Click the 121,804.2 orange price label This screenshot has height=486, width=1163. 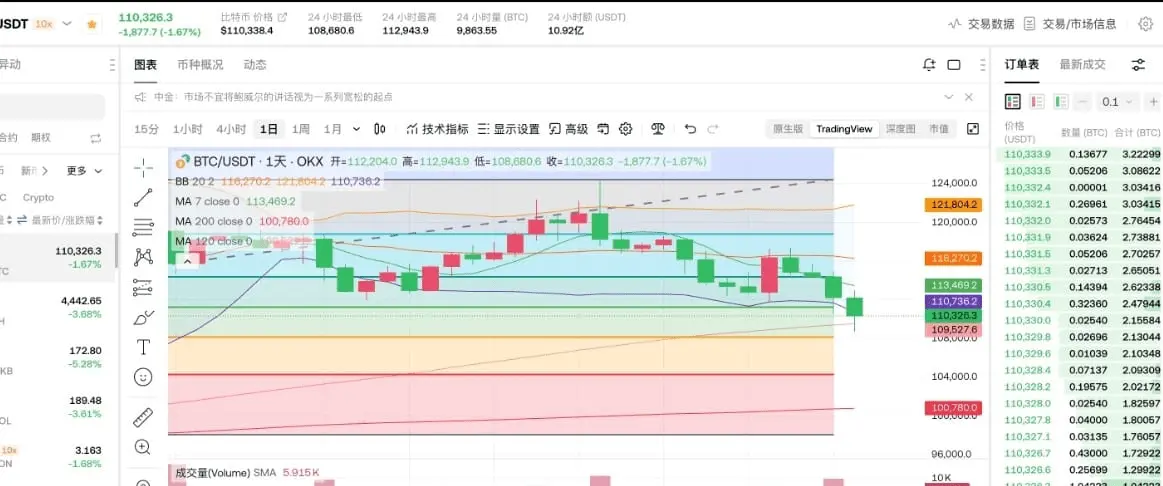[x=953, y=205]
